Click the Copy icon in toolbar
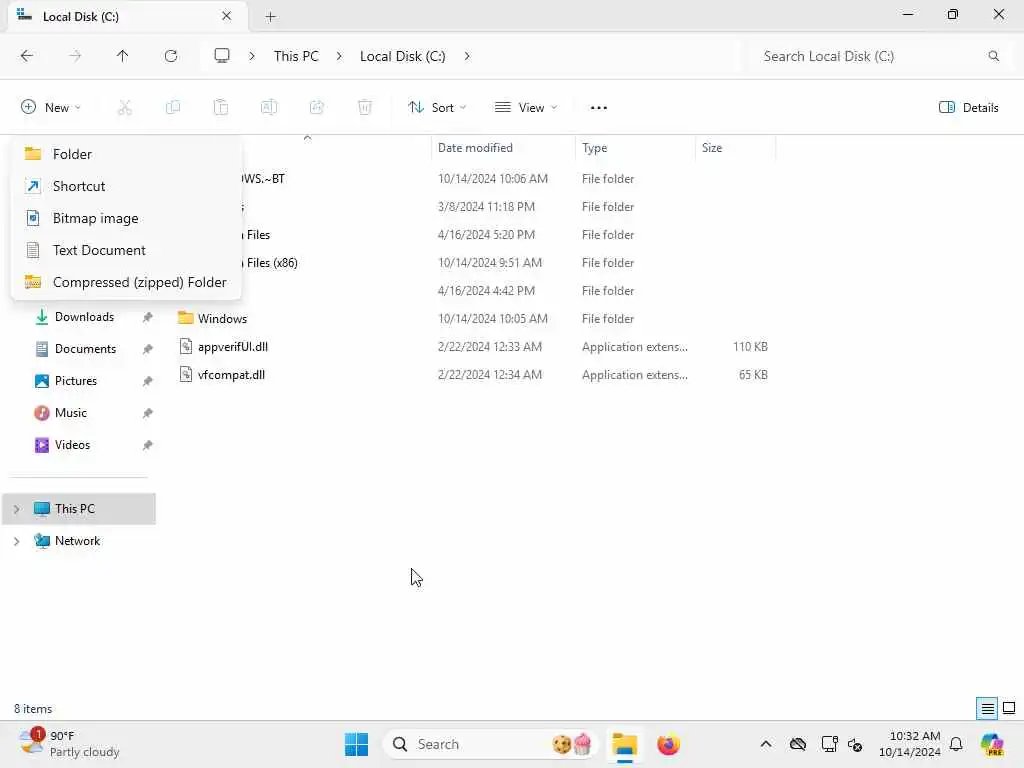The image size is (1024, 768). pyautogui.click(x=173, y=108)
